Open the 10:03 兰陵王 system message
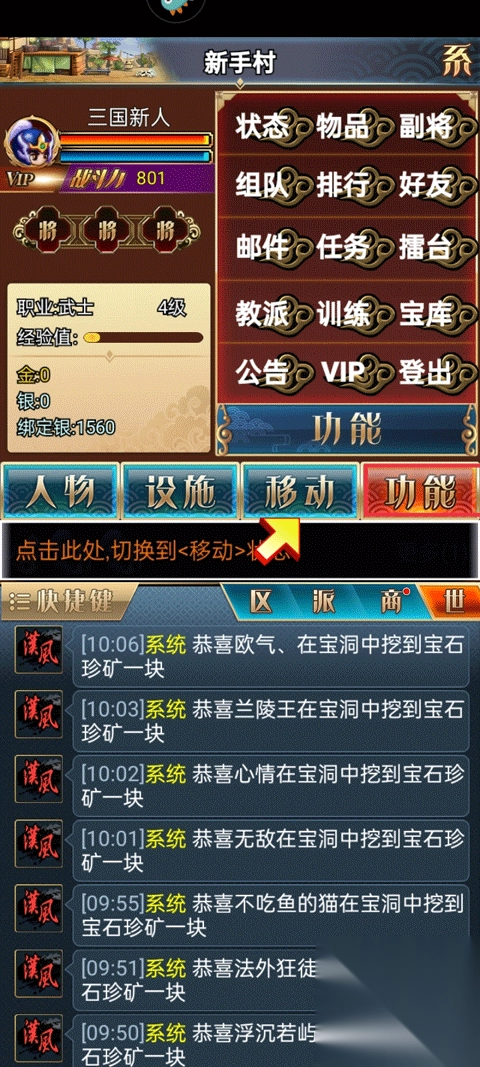Image resolution: width=480 pixels, height=1067 pixels. tap(271, 721)
